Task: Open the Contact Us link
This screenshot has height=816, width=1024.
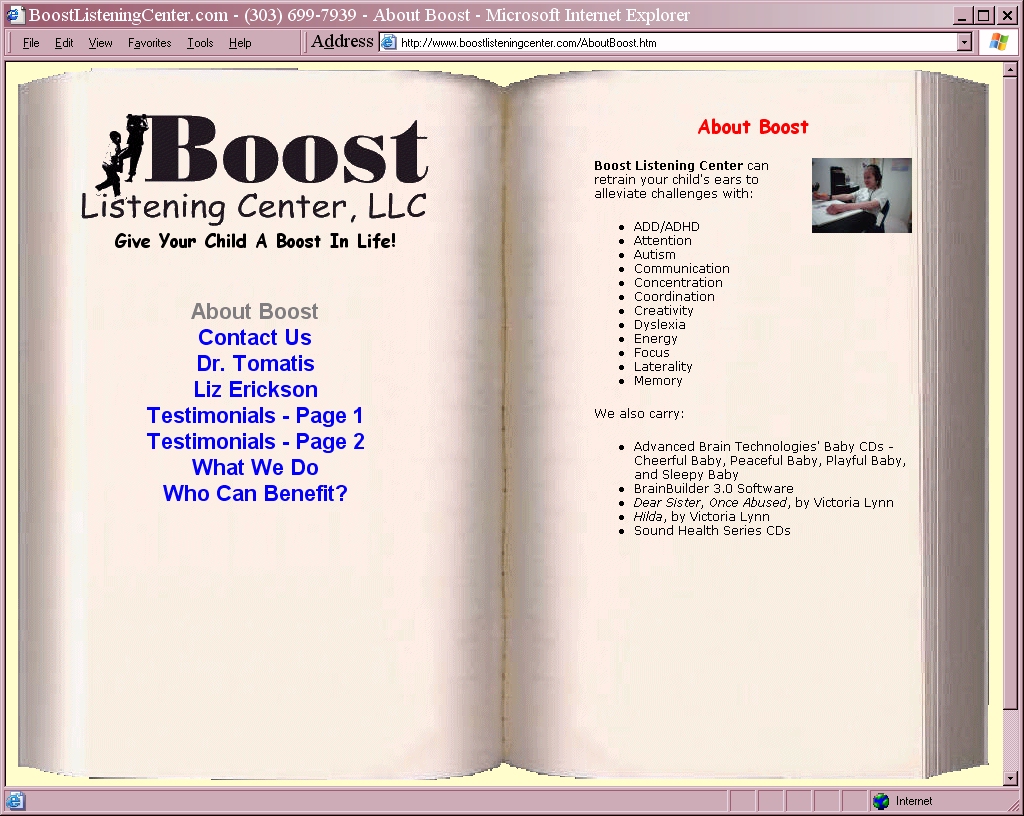Action: pos(255,338)
